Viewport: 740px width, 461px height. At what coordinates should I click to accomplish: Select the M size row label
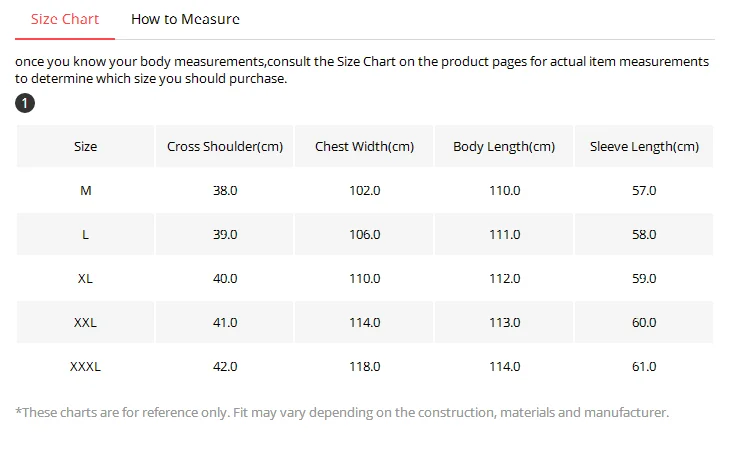coord(85,191)
